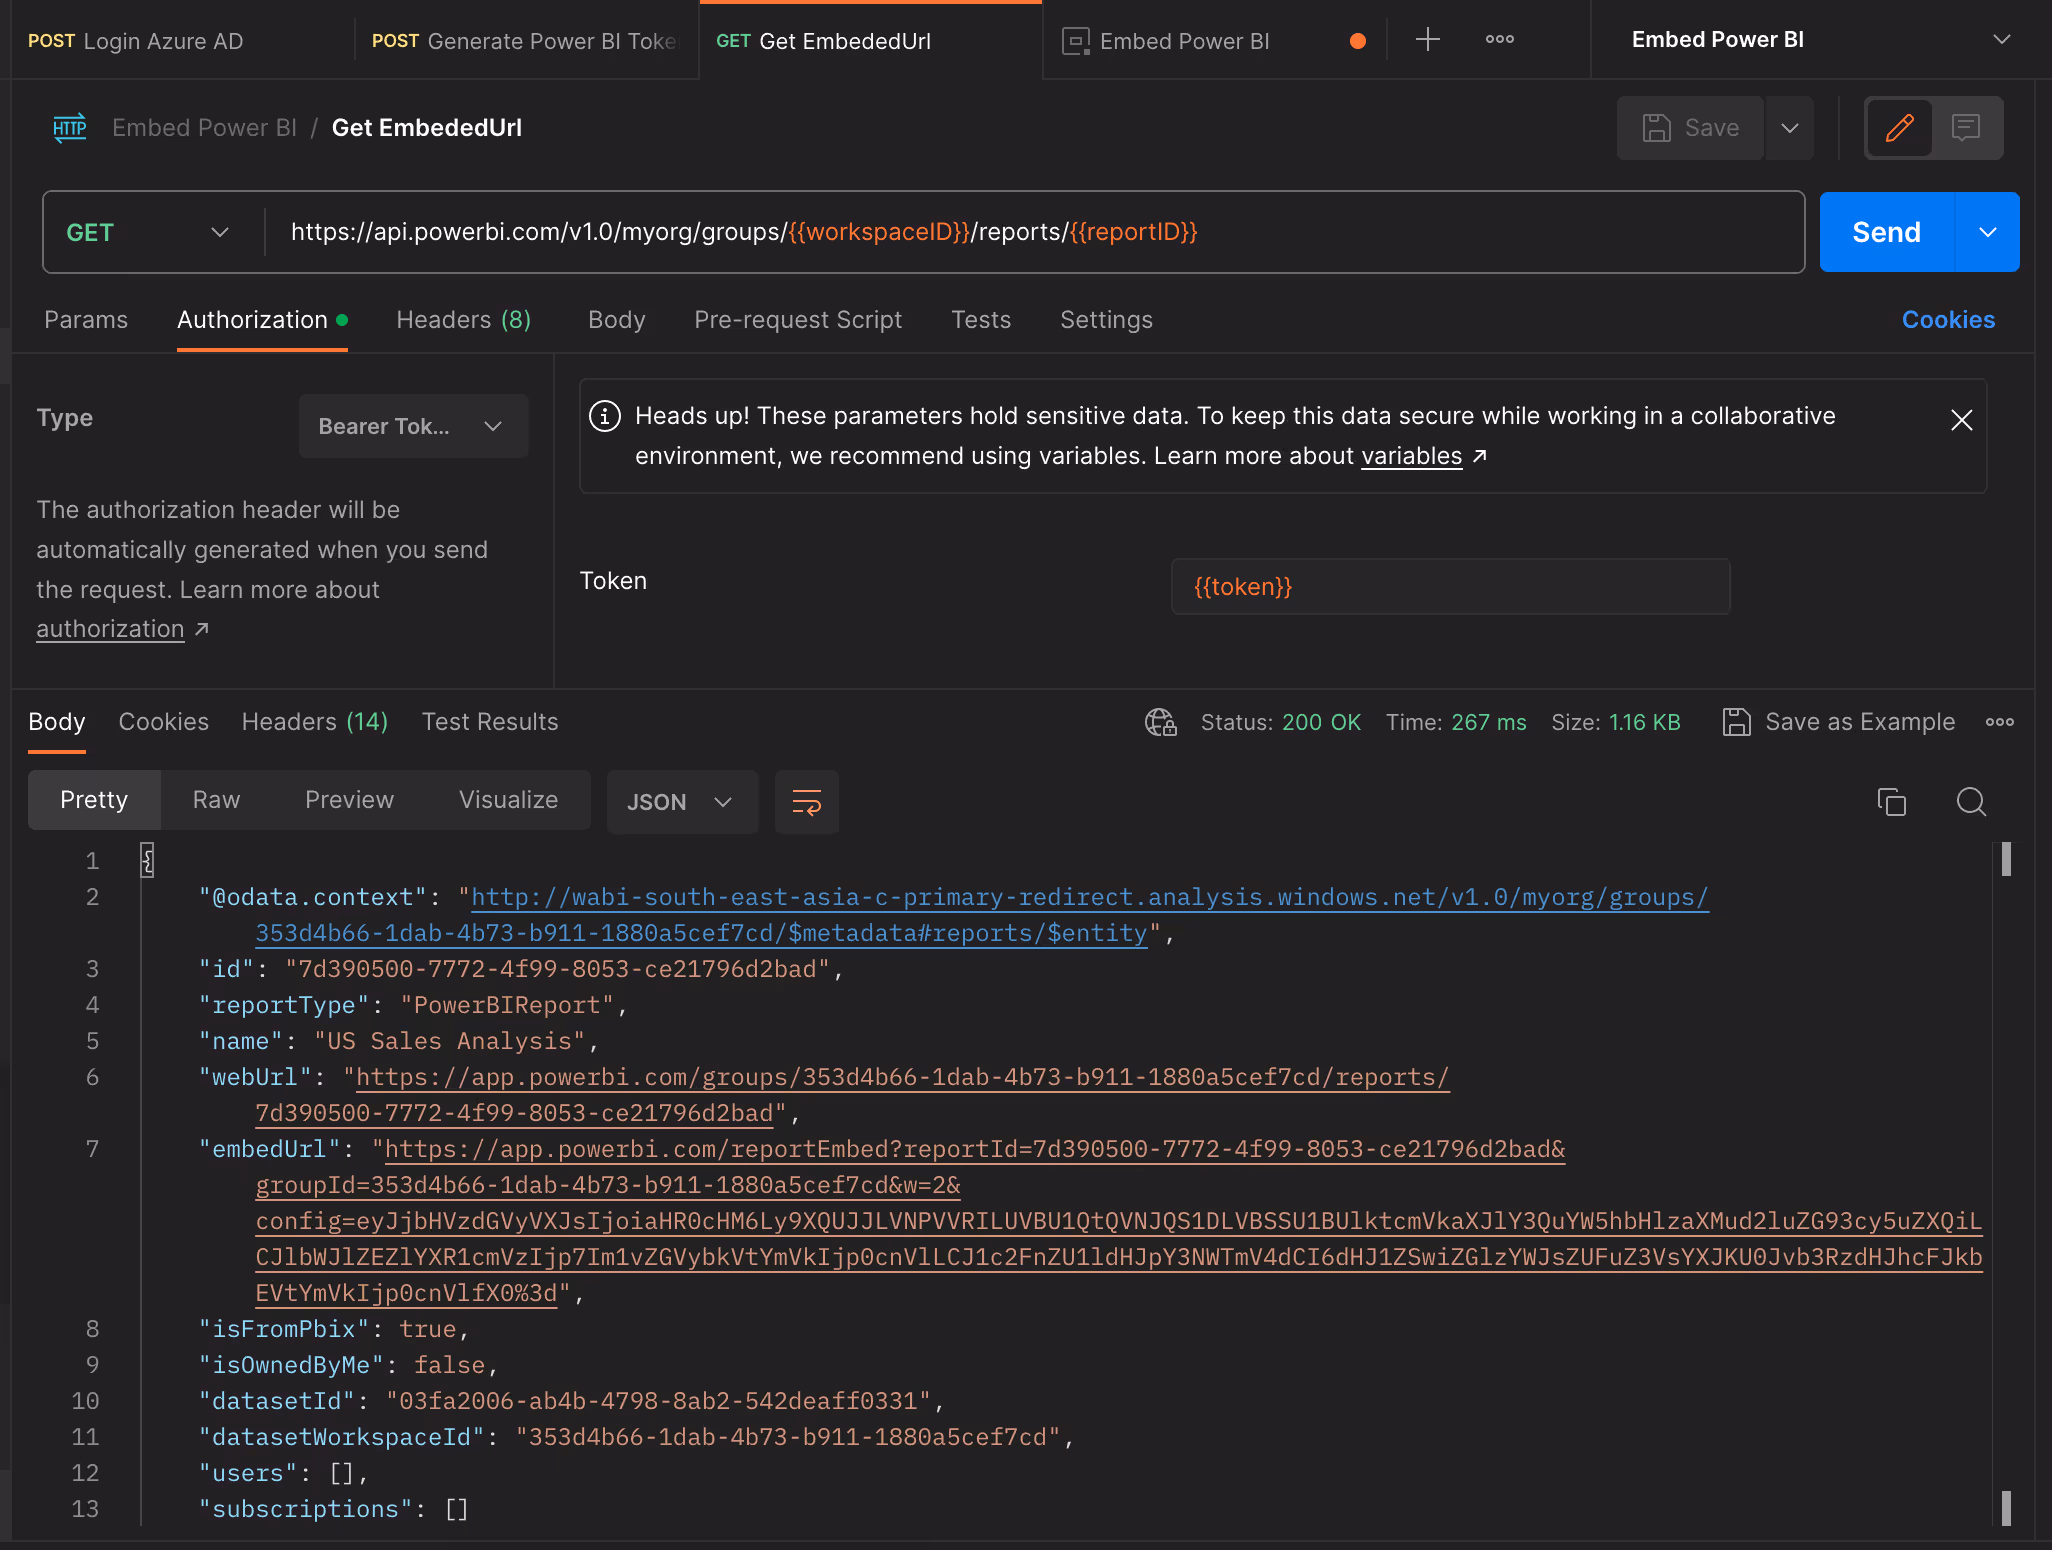The width and height of the screenshot is (2052, 1550).
Task: Open the Settings tab
Action: (x=1106, y=320)
